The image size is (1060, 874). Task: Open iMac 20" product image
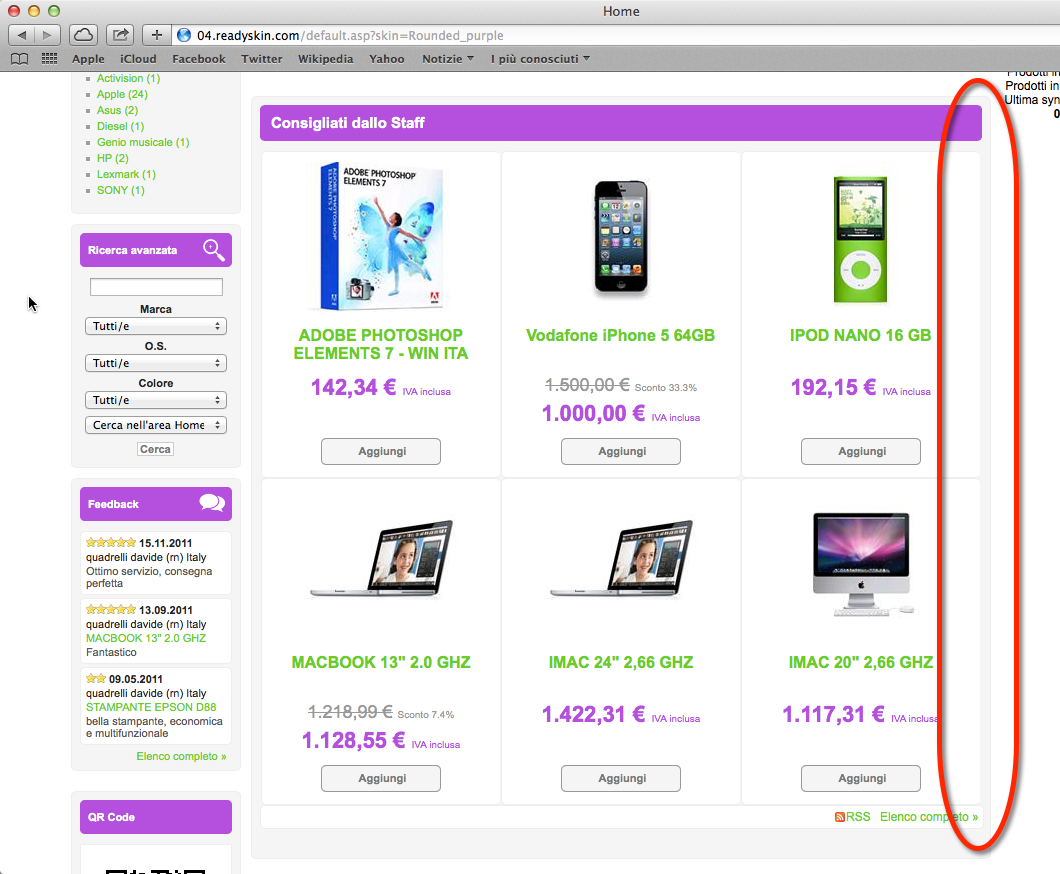[x=862, y=564]
